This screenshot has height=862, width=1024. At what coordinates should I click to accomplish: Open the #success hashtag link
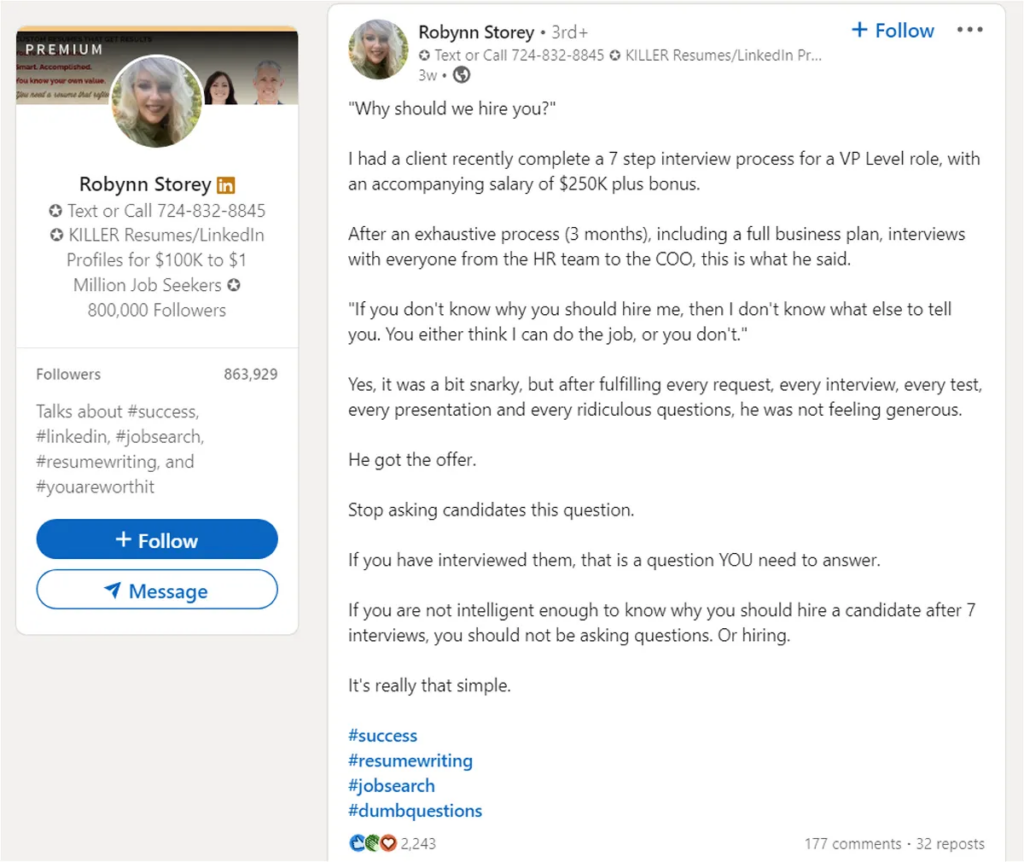pos(382,735)
